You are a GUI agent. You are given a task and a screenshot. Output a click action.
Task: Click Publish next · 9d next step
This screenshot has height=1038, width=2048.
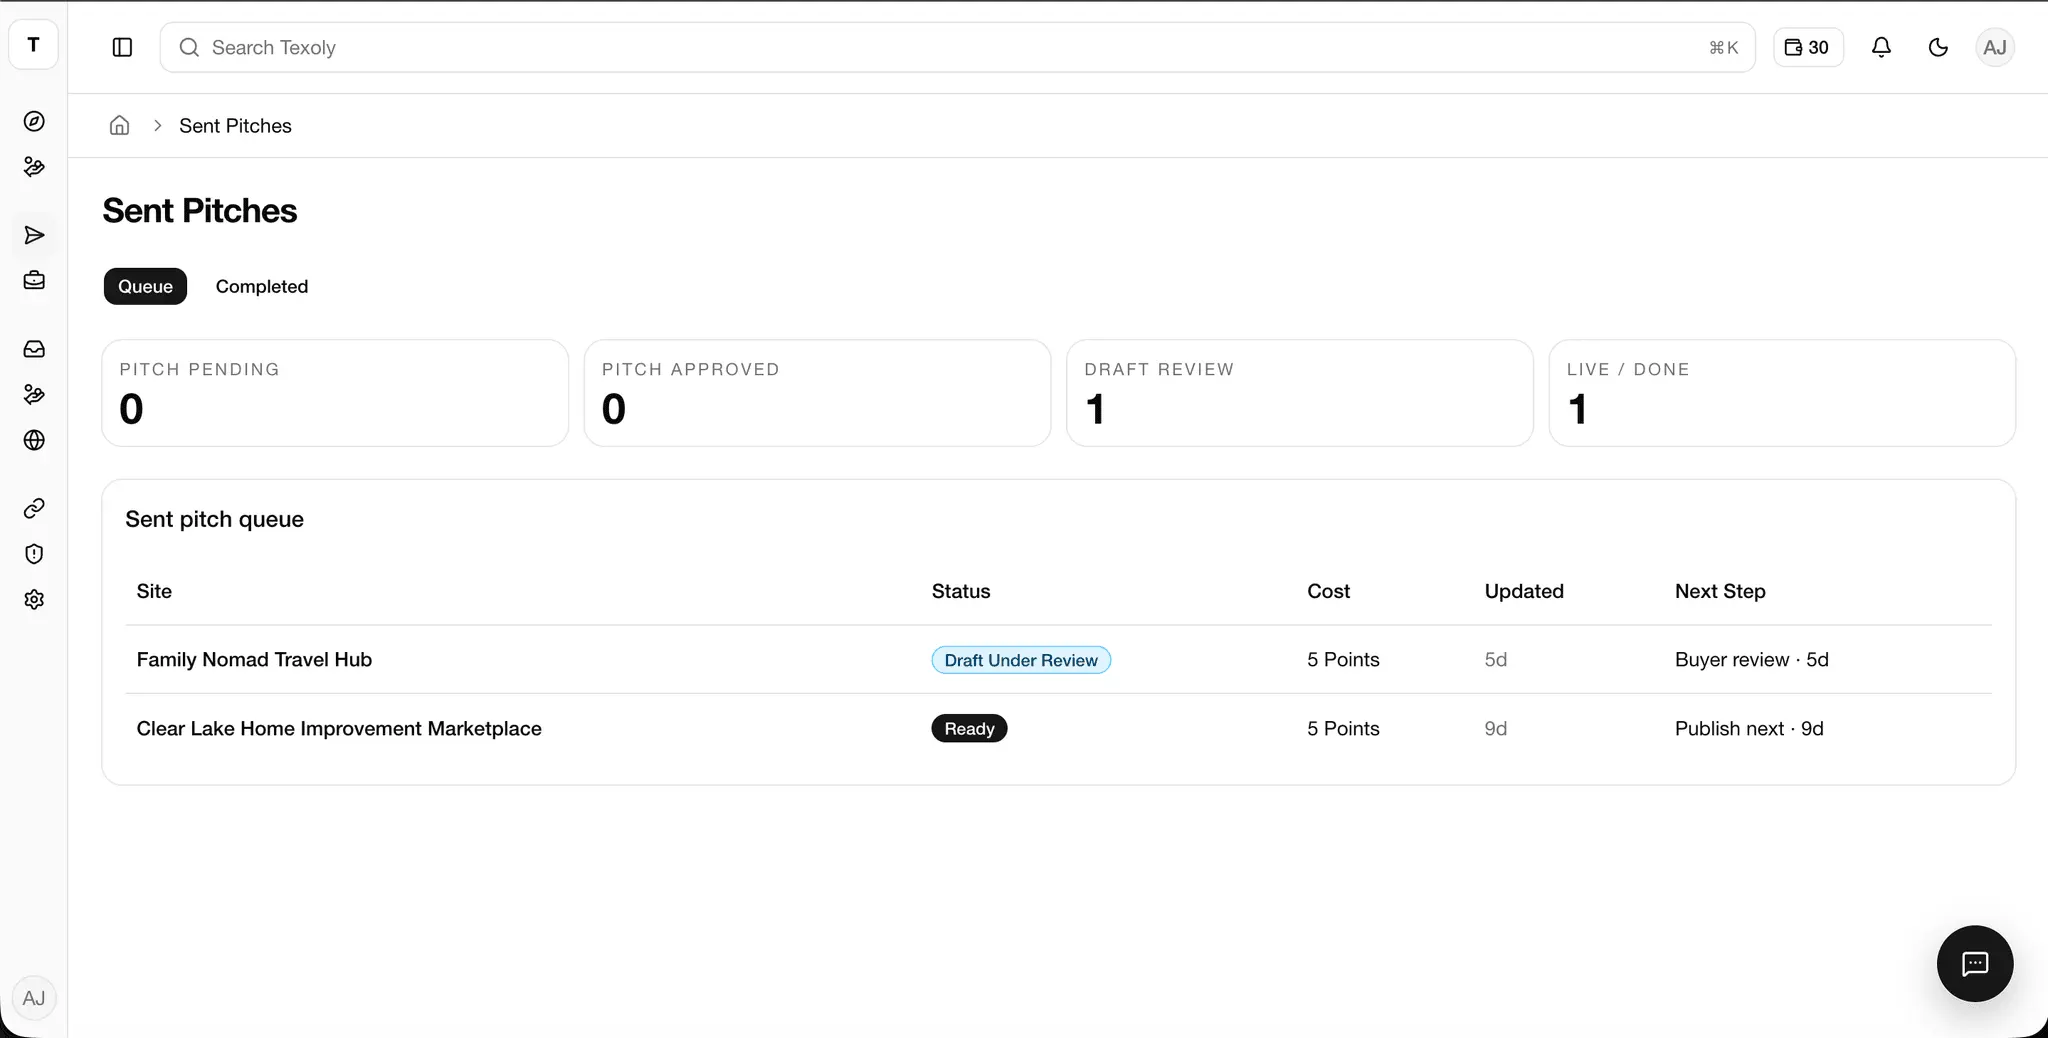click(x=1749, y=728)
